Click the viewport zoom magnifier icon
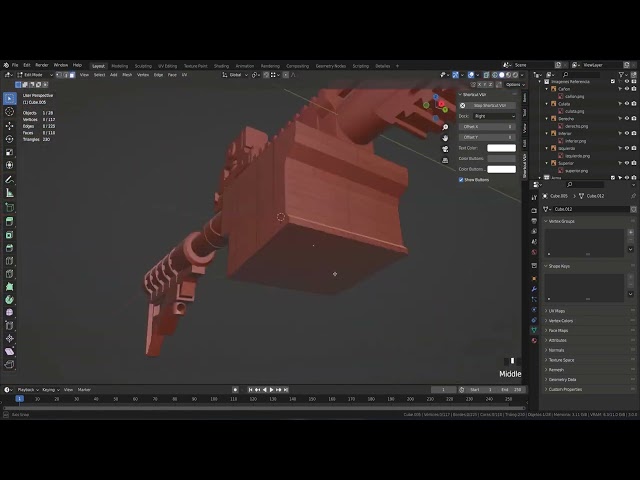This screenshot has width=640, height=480. [445, 127]
